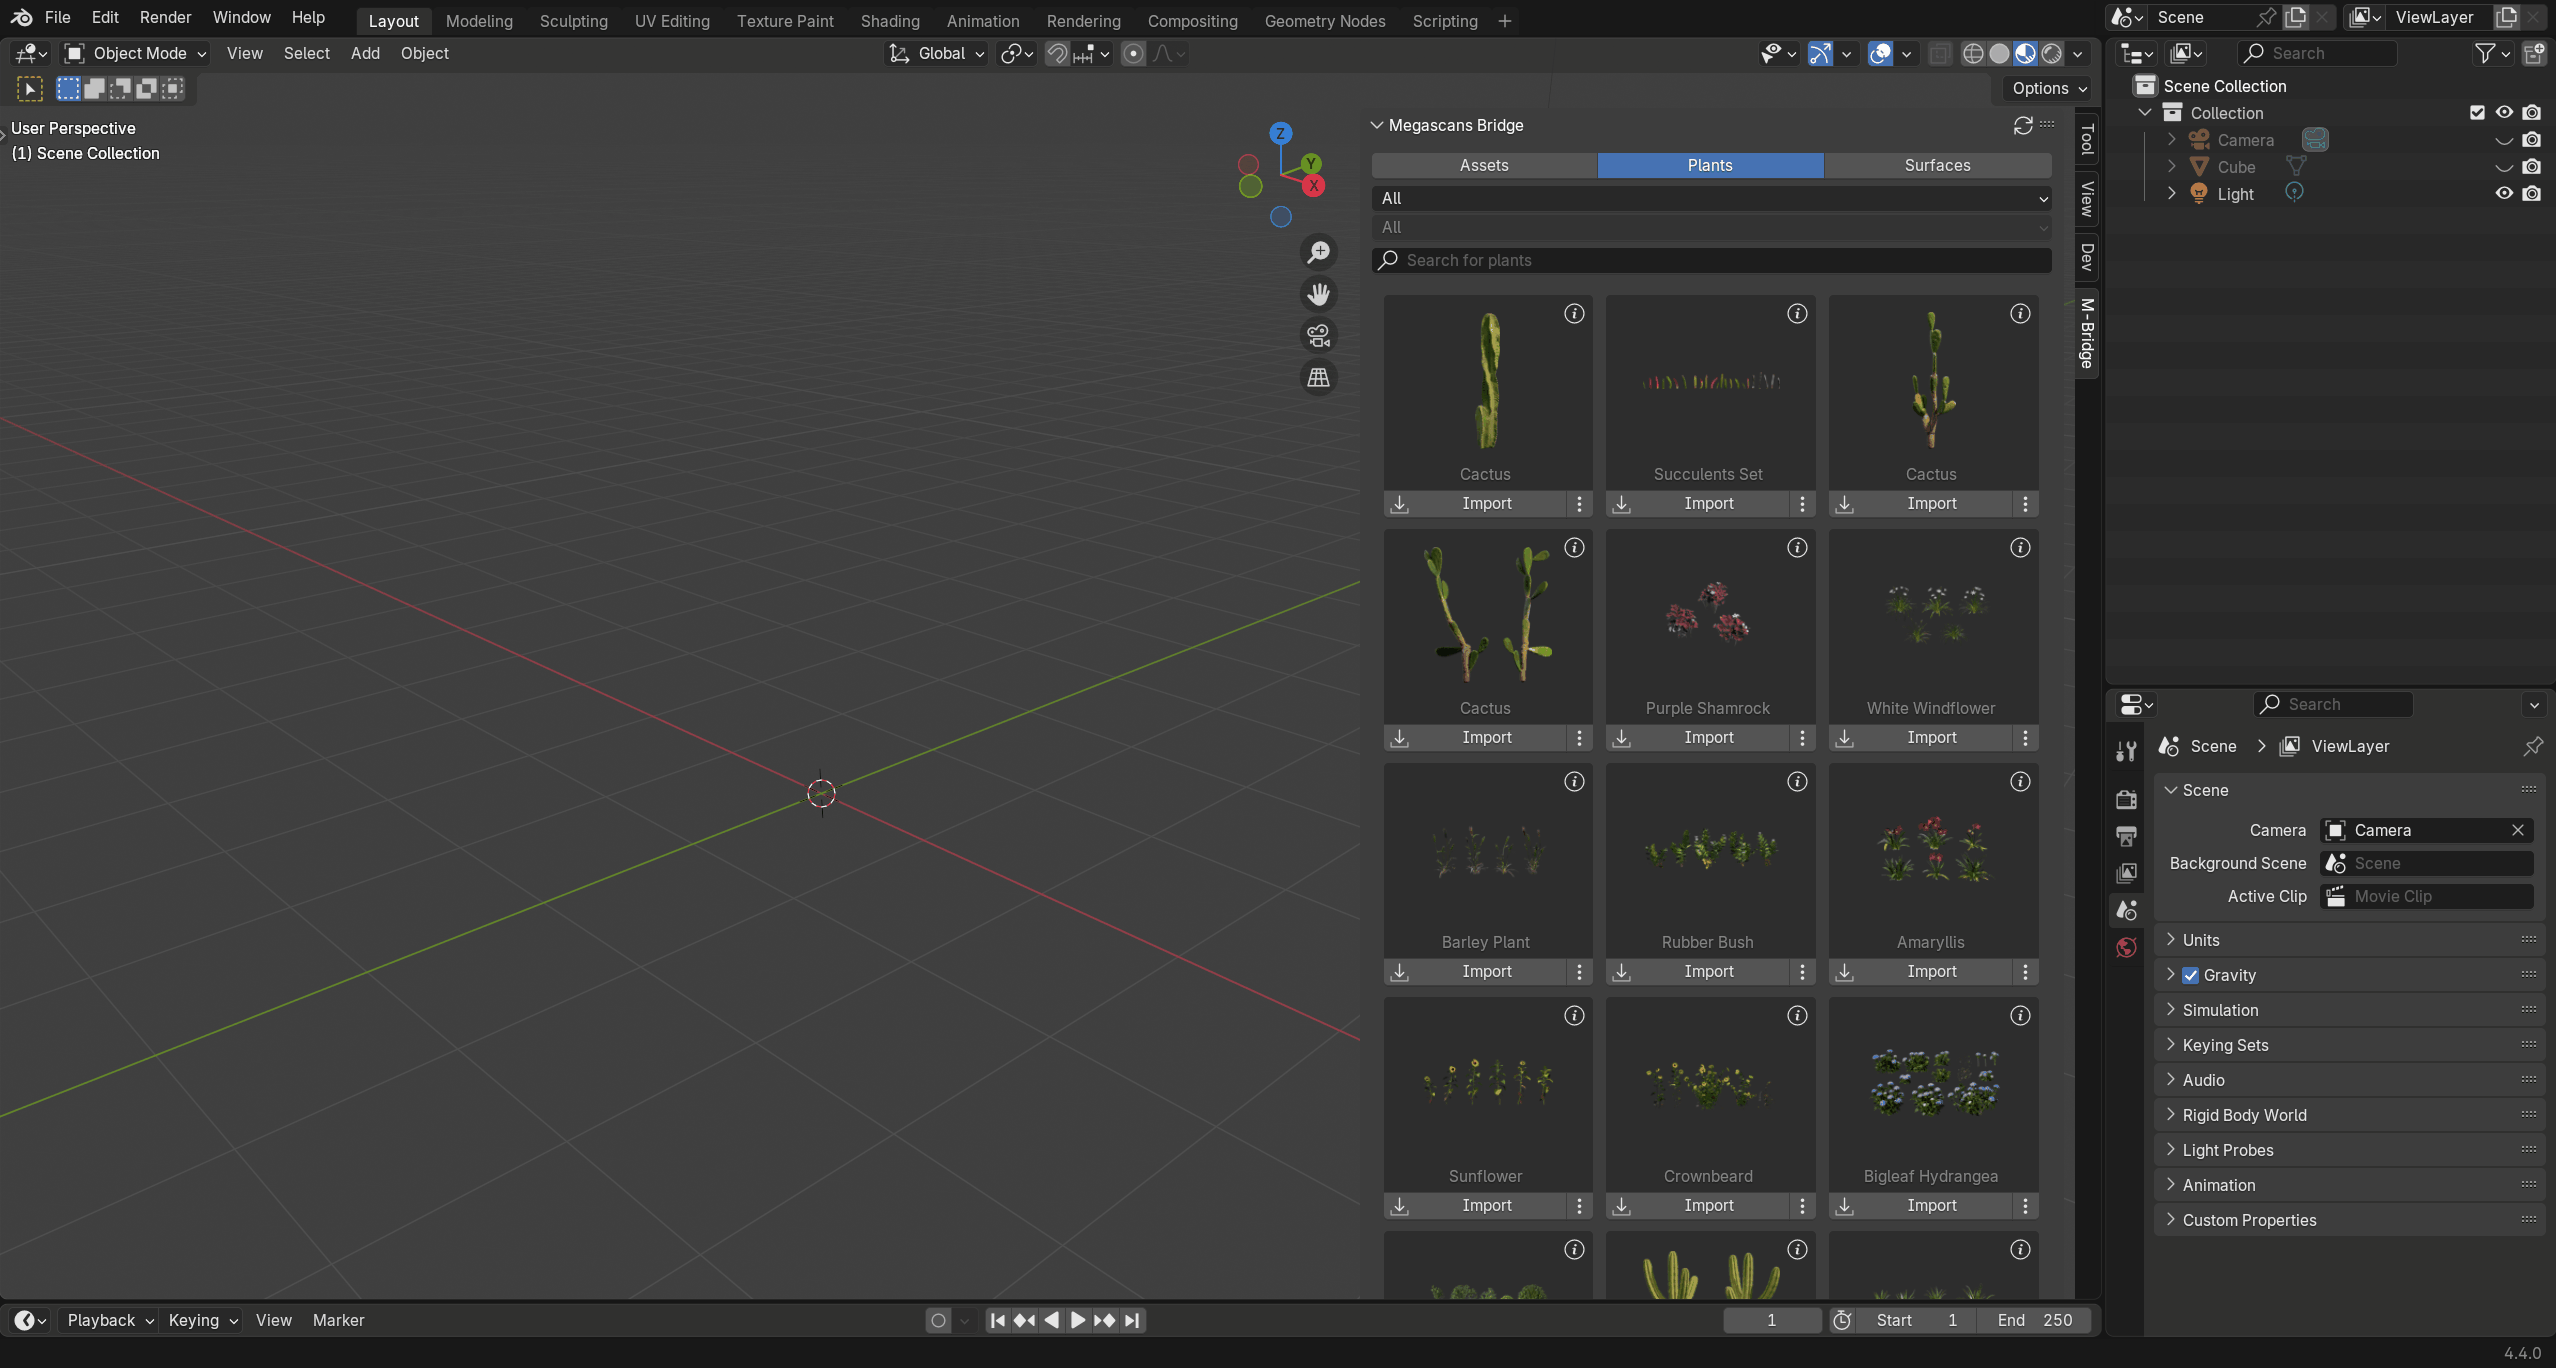Screen dimensions: 2556x1368
Task: Toggle proportional editing in viewport header
Action: click(1133, 54)
